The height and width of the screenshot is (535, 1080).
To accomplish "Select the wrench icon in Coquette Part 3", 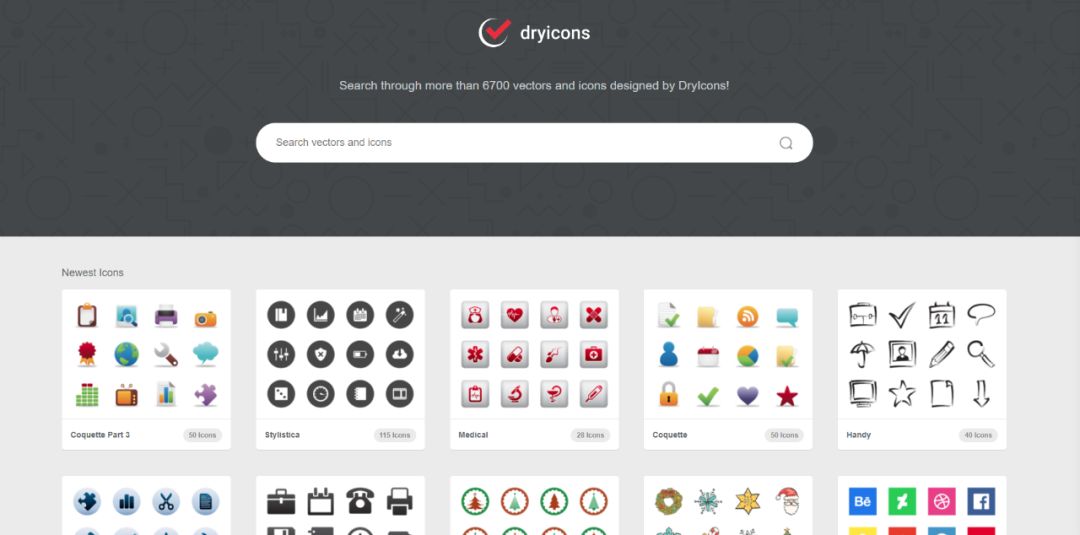I will pyautogui.click(x=166, y=354).
